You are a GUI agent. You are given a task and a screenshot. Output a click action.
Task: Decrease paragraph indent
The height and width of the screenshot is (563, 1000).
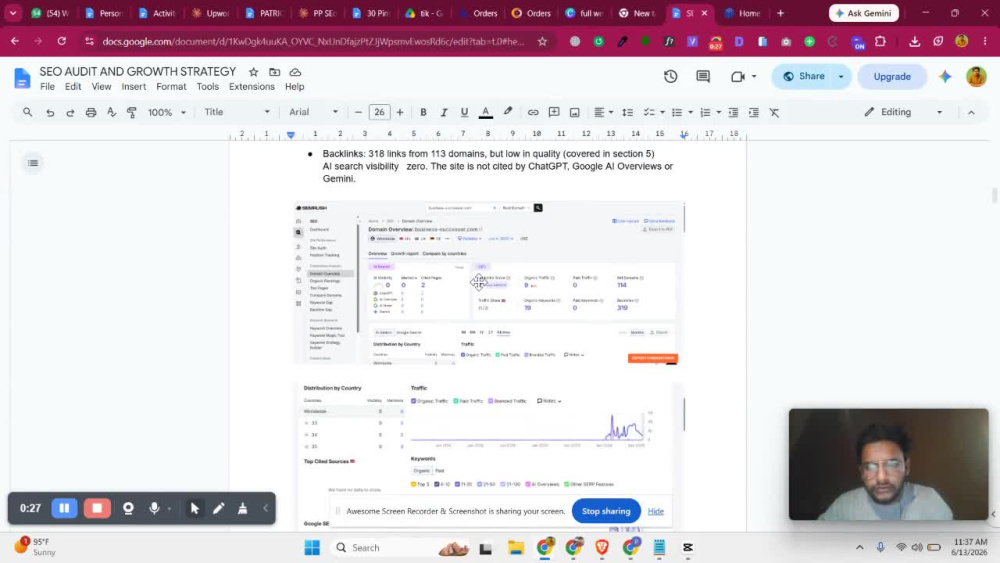pos(733,112)
